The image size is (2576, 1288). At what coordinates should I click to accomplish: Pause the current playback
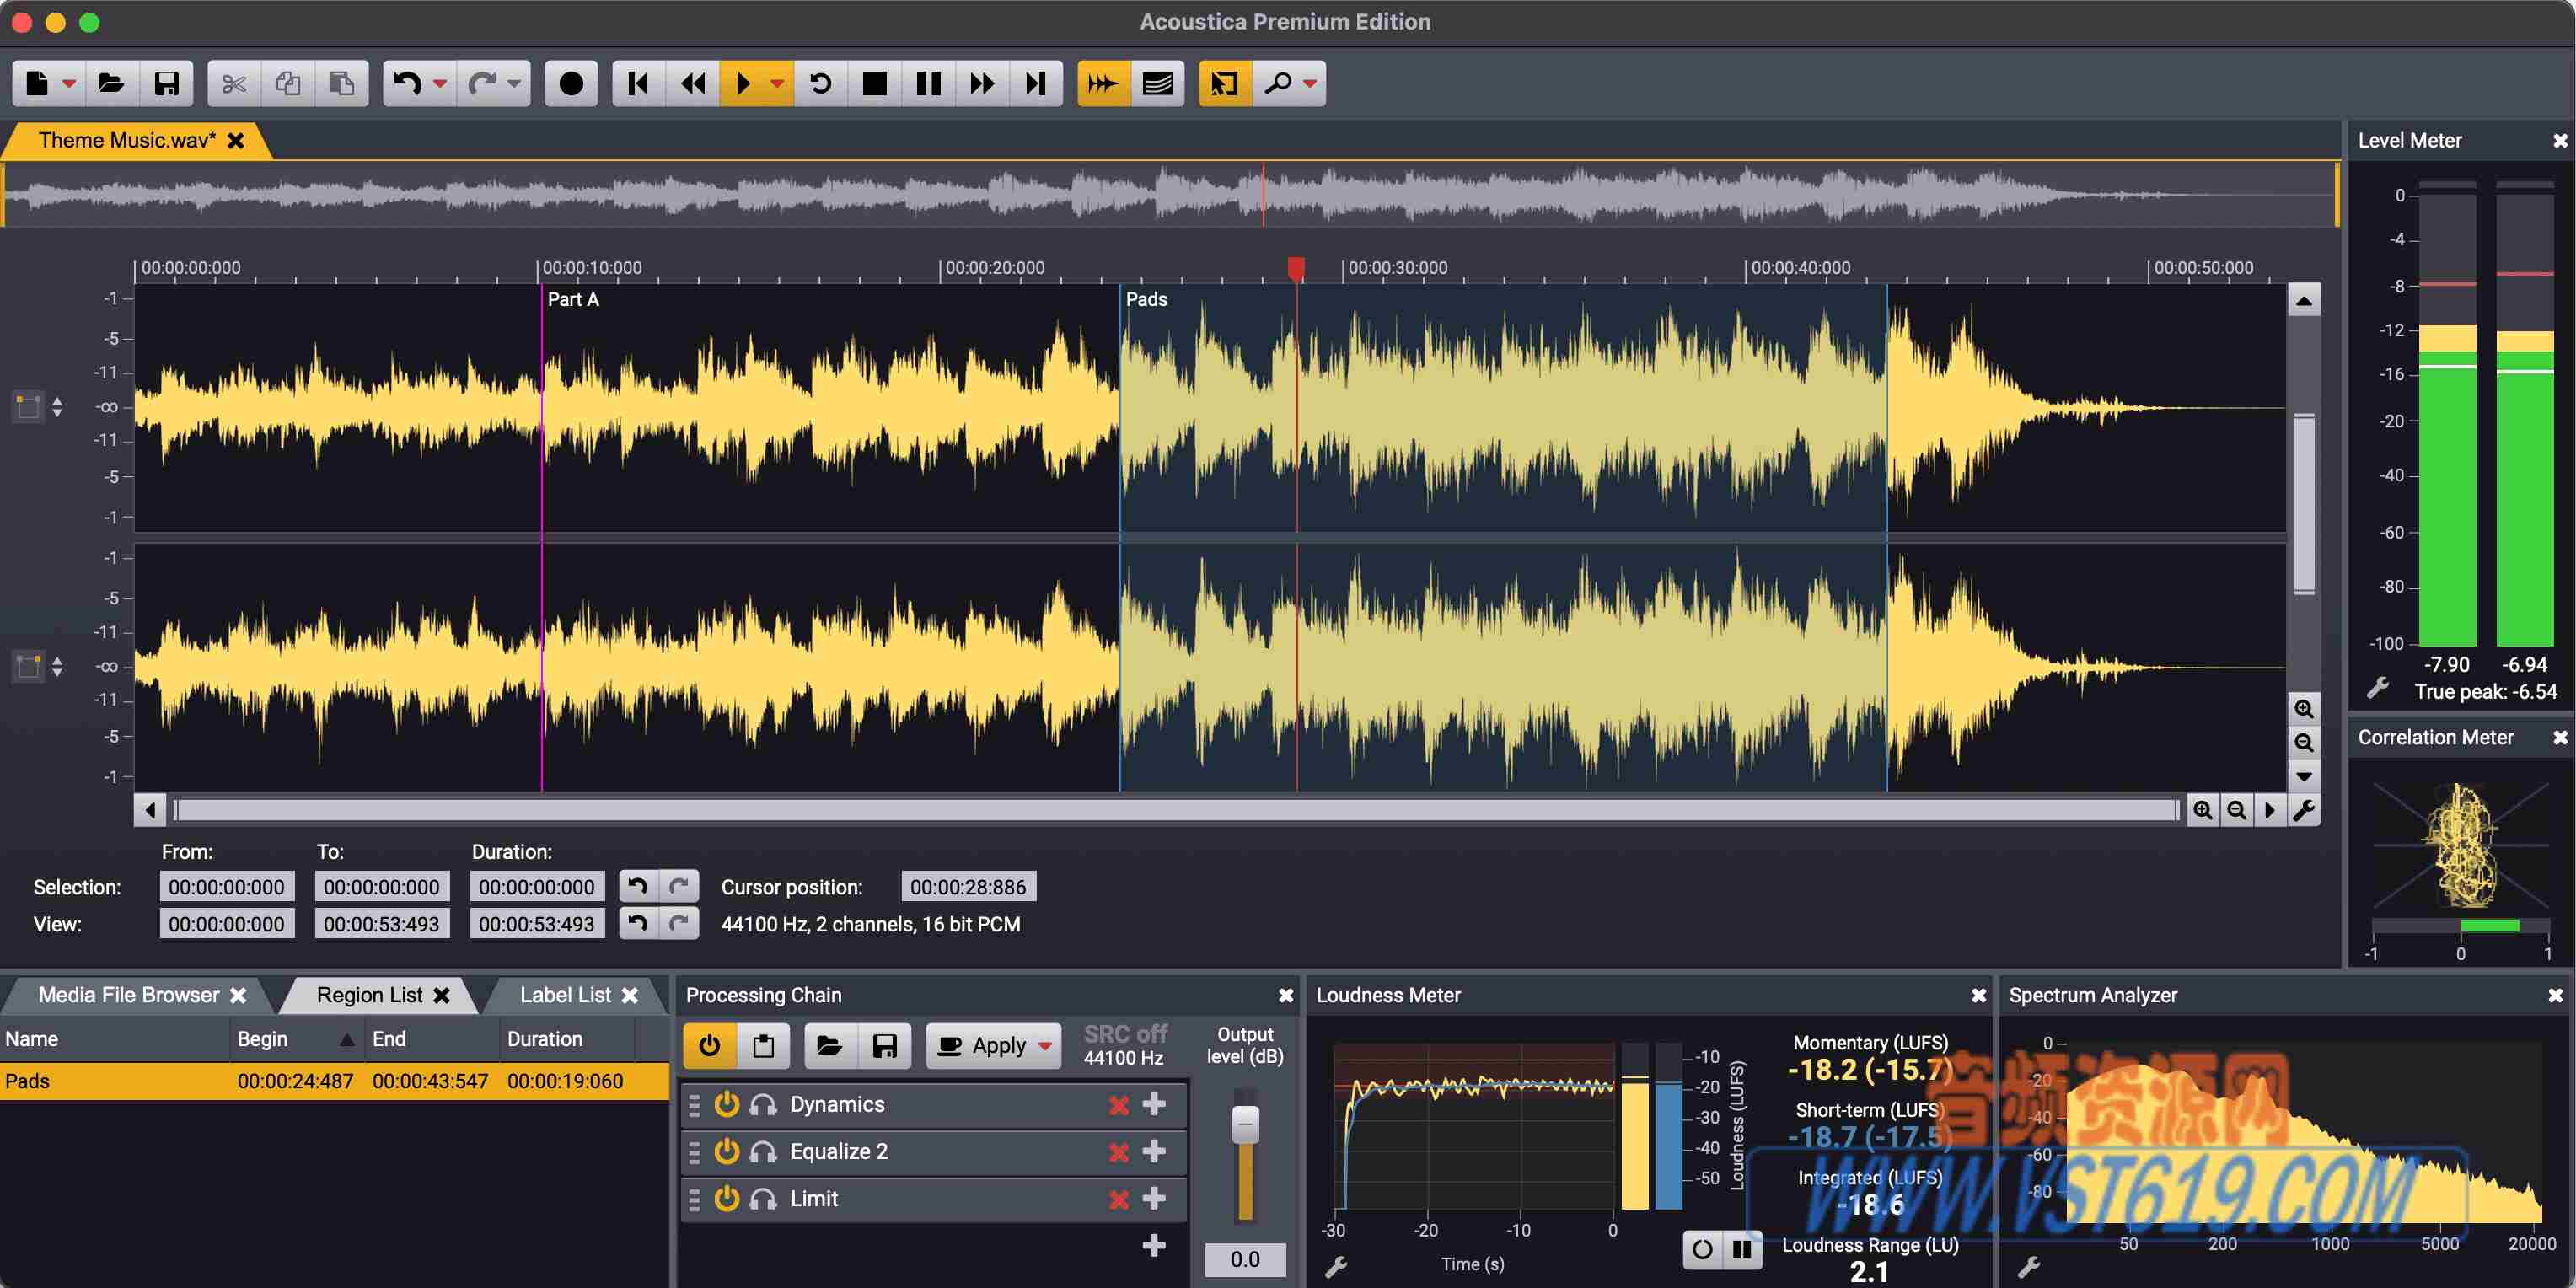928,83
